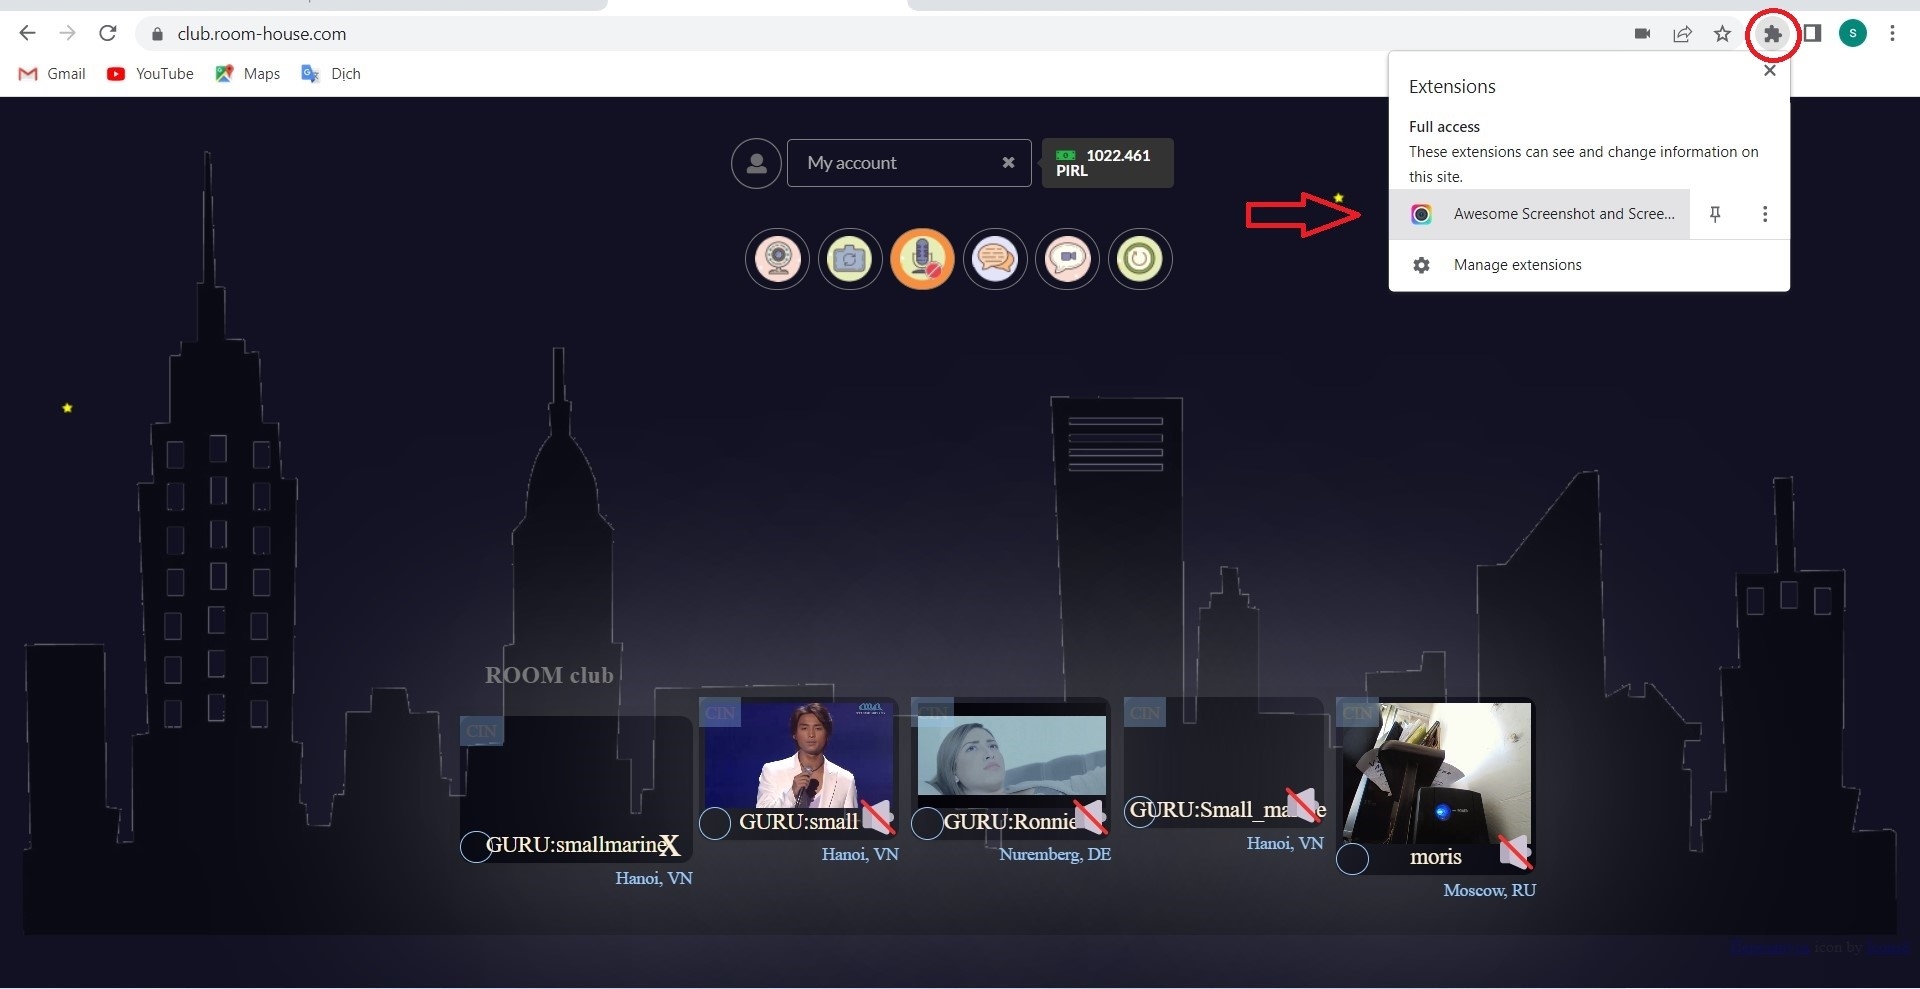Click the green power button icon
Viewport: 1920px width, 989px height.
pos(1140,259)
